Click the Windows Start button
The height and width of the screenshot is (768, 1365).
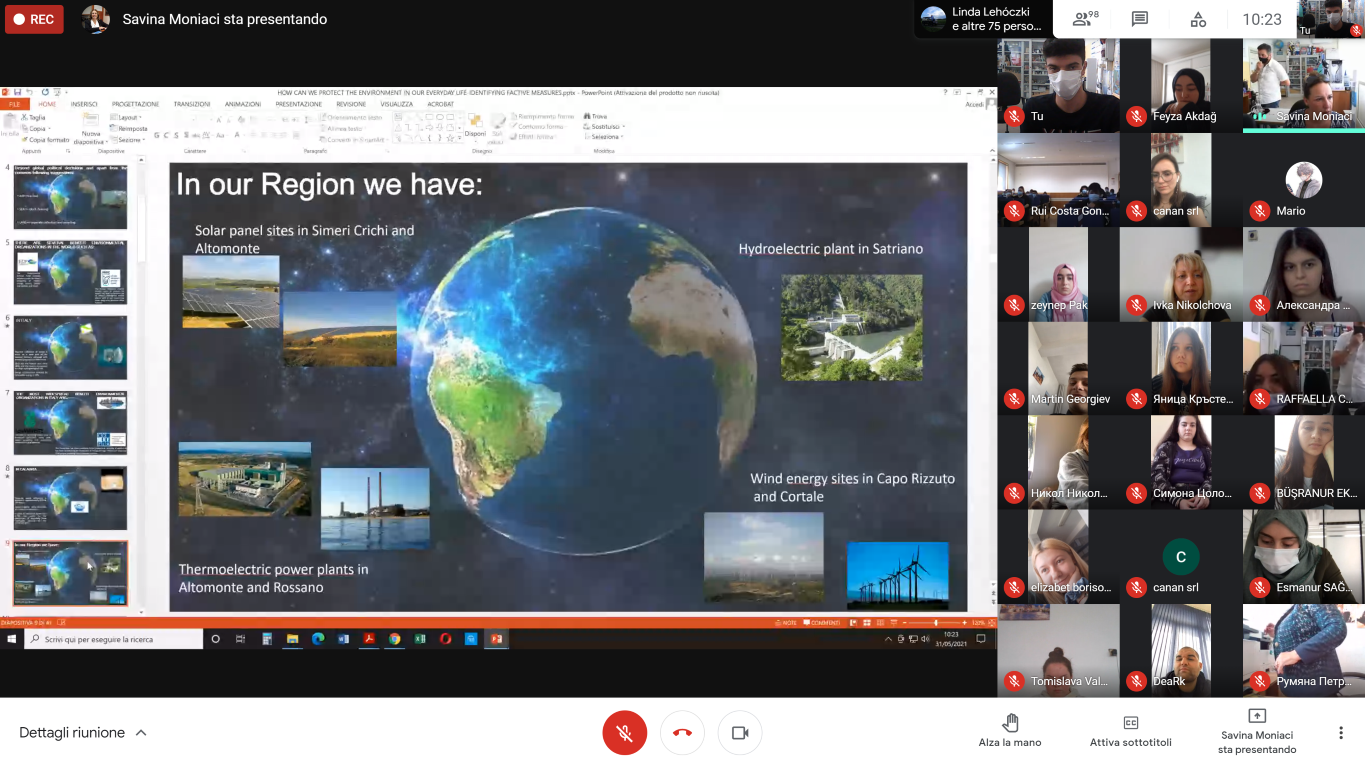pyautogui.click(x=12, y=639)
